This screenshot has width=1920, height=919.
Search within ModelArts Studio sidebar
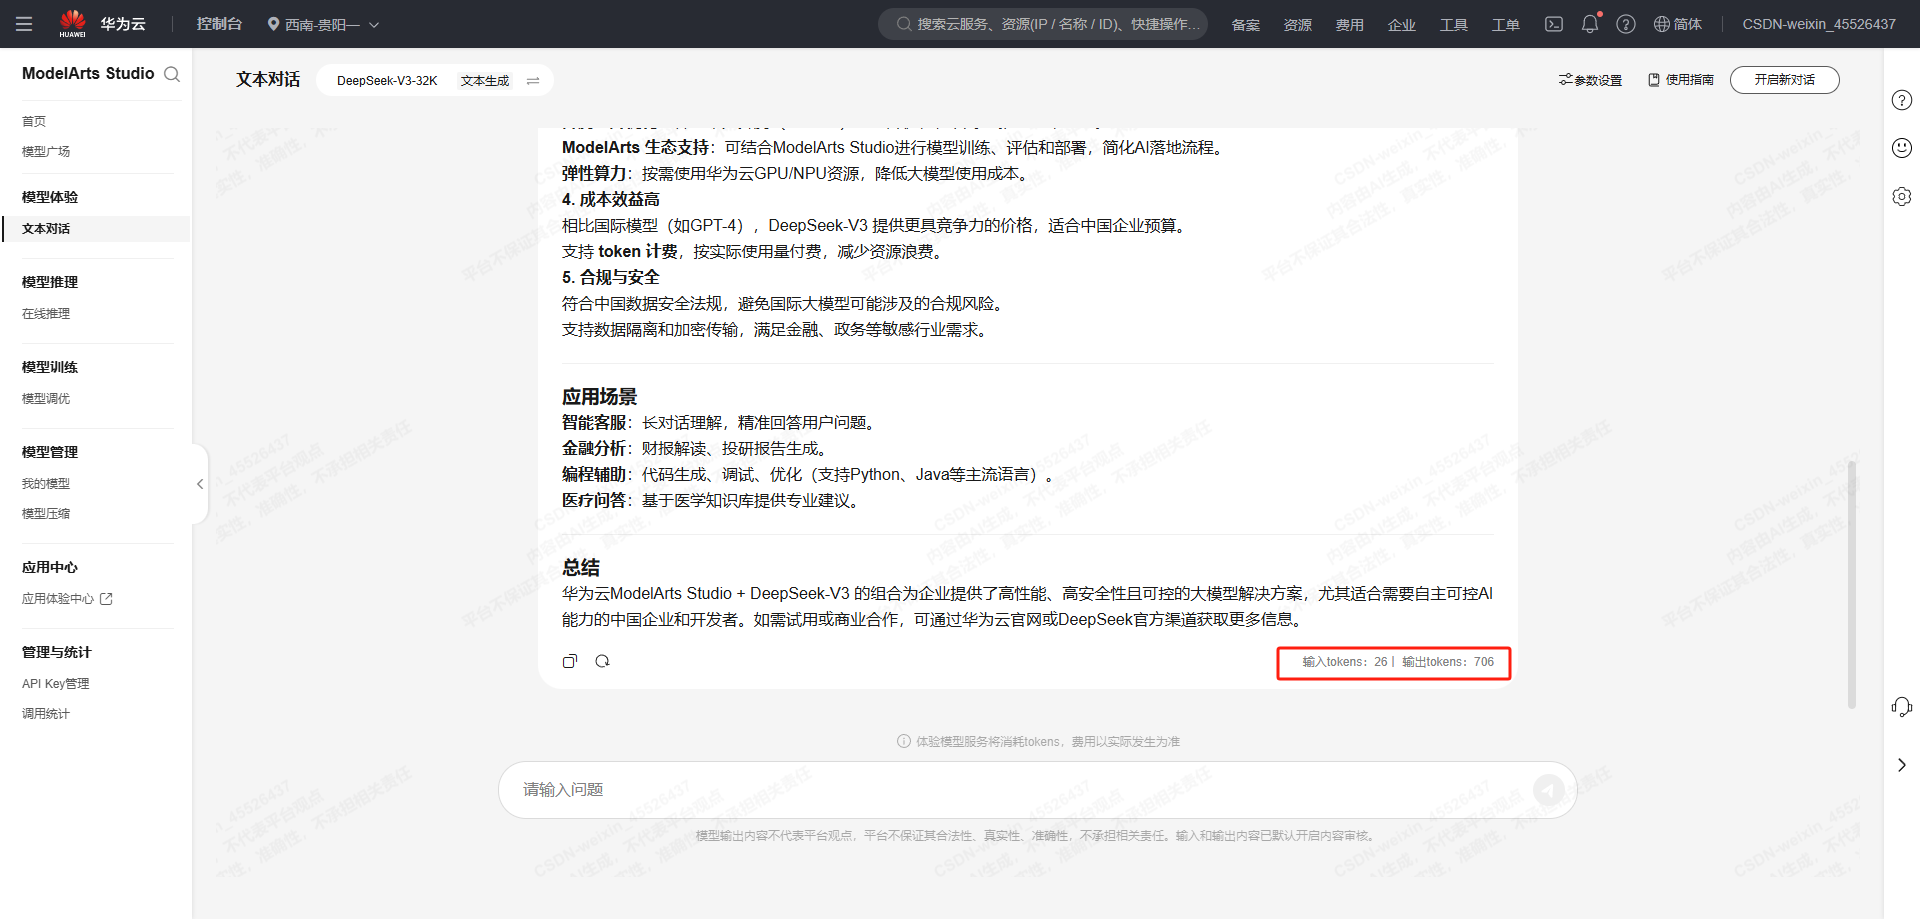172,74
